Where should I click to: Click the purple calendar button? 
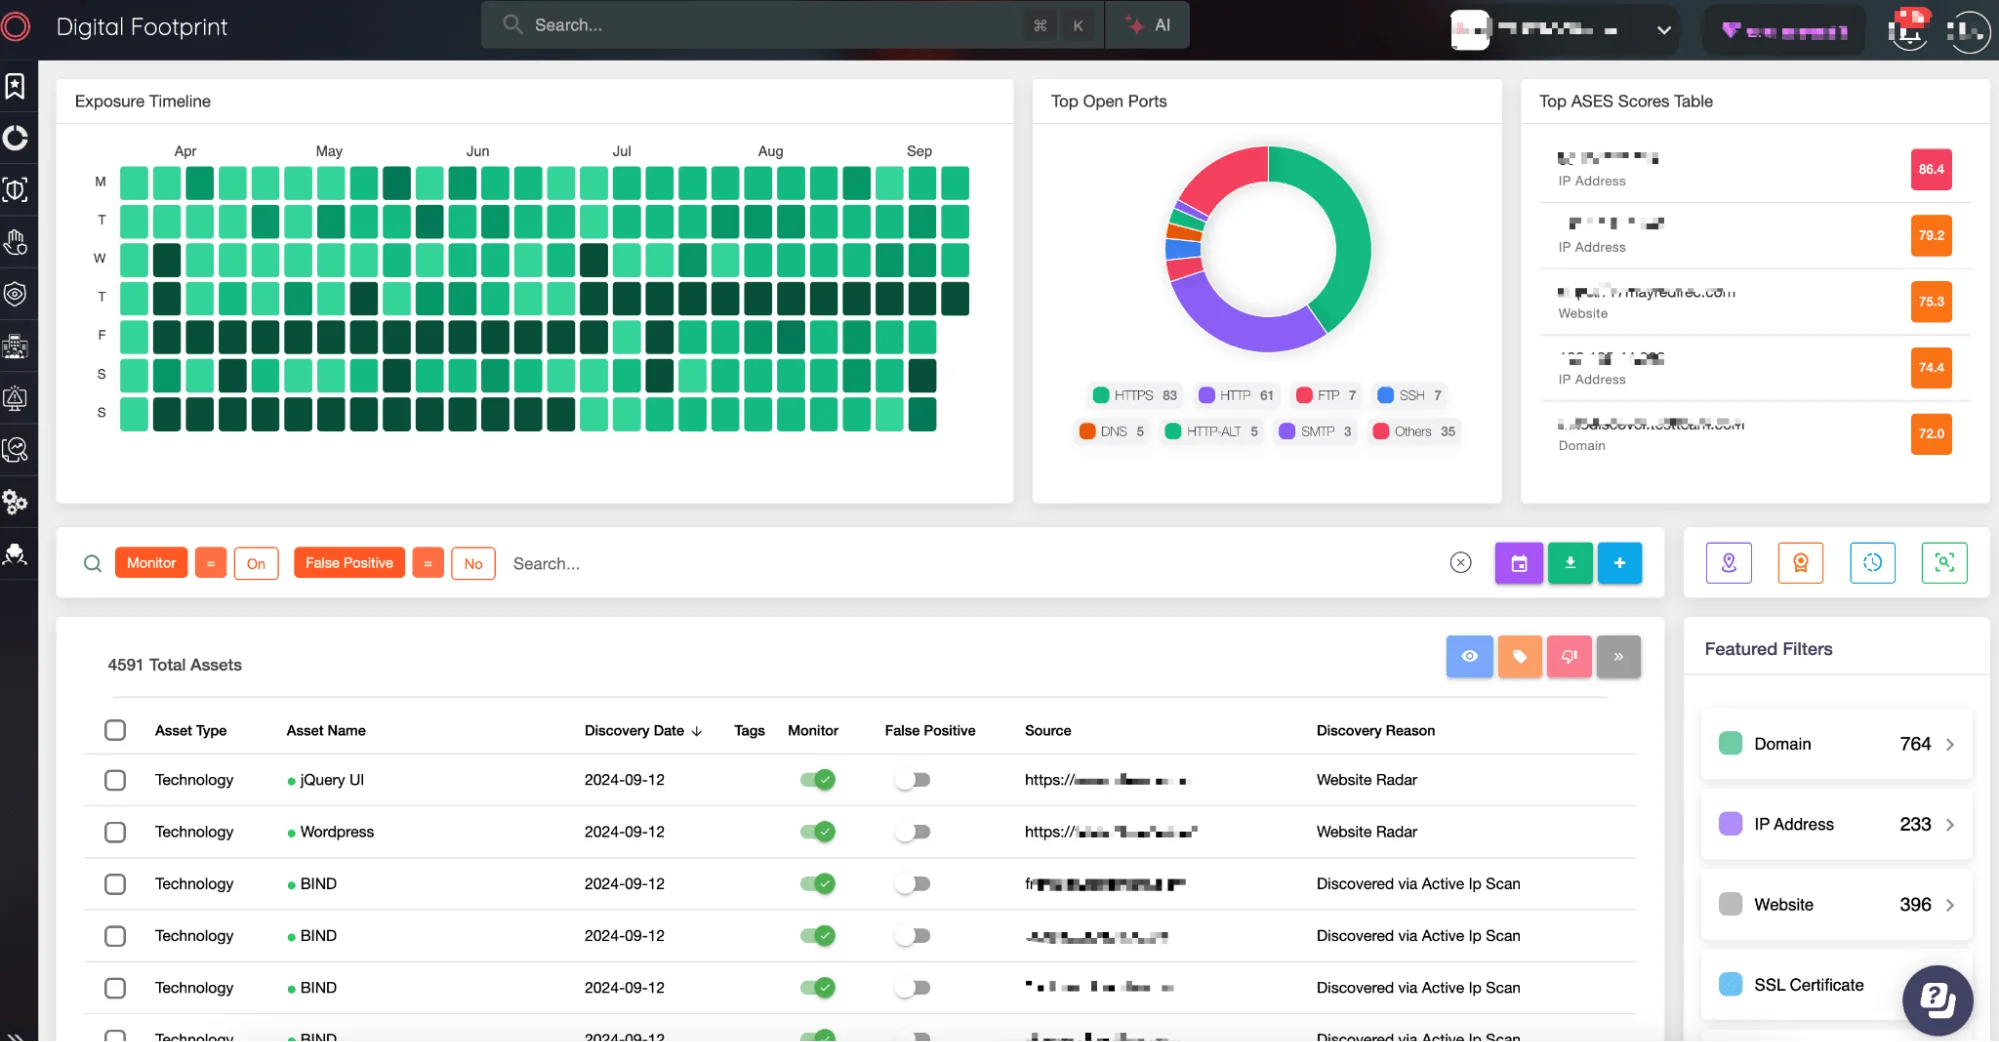[1518, 563]
